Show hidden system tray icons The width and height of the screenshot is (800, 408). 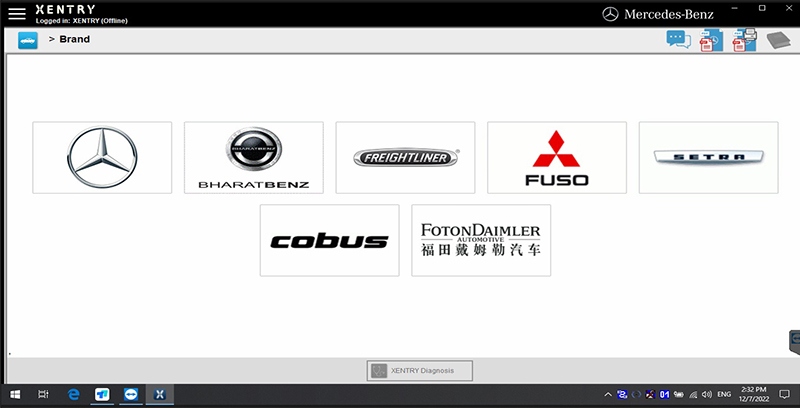tap(608, 394)
